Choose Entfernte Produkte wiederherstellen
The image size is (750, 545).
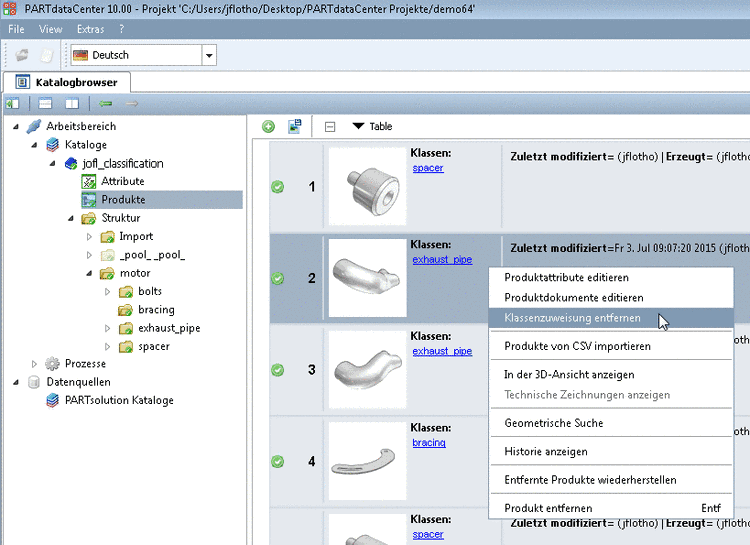[x=611, y=480]
